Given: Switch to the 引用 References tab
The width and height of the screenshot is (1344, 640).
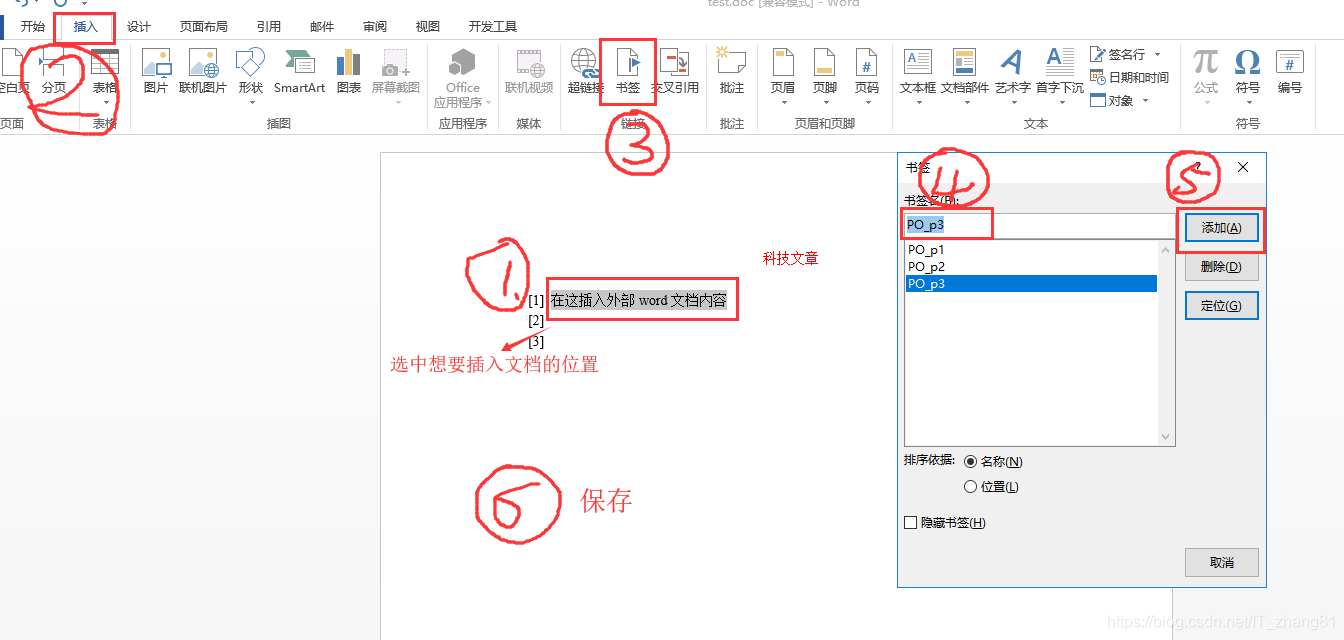Looking at the screenshot, I should pos(268,27).
